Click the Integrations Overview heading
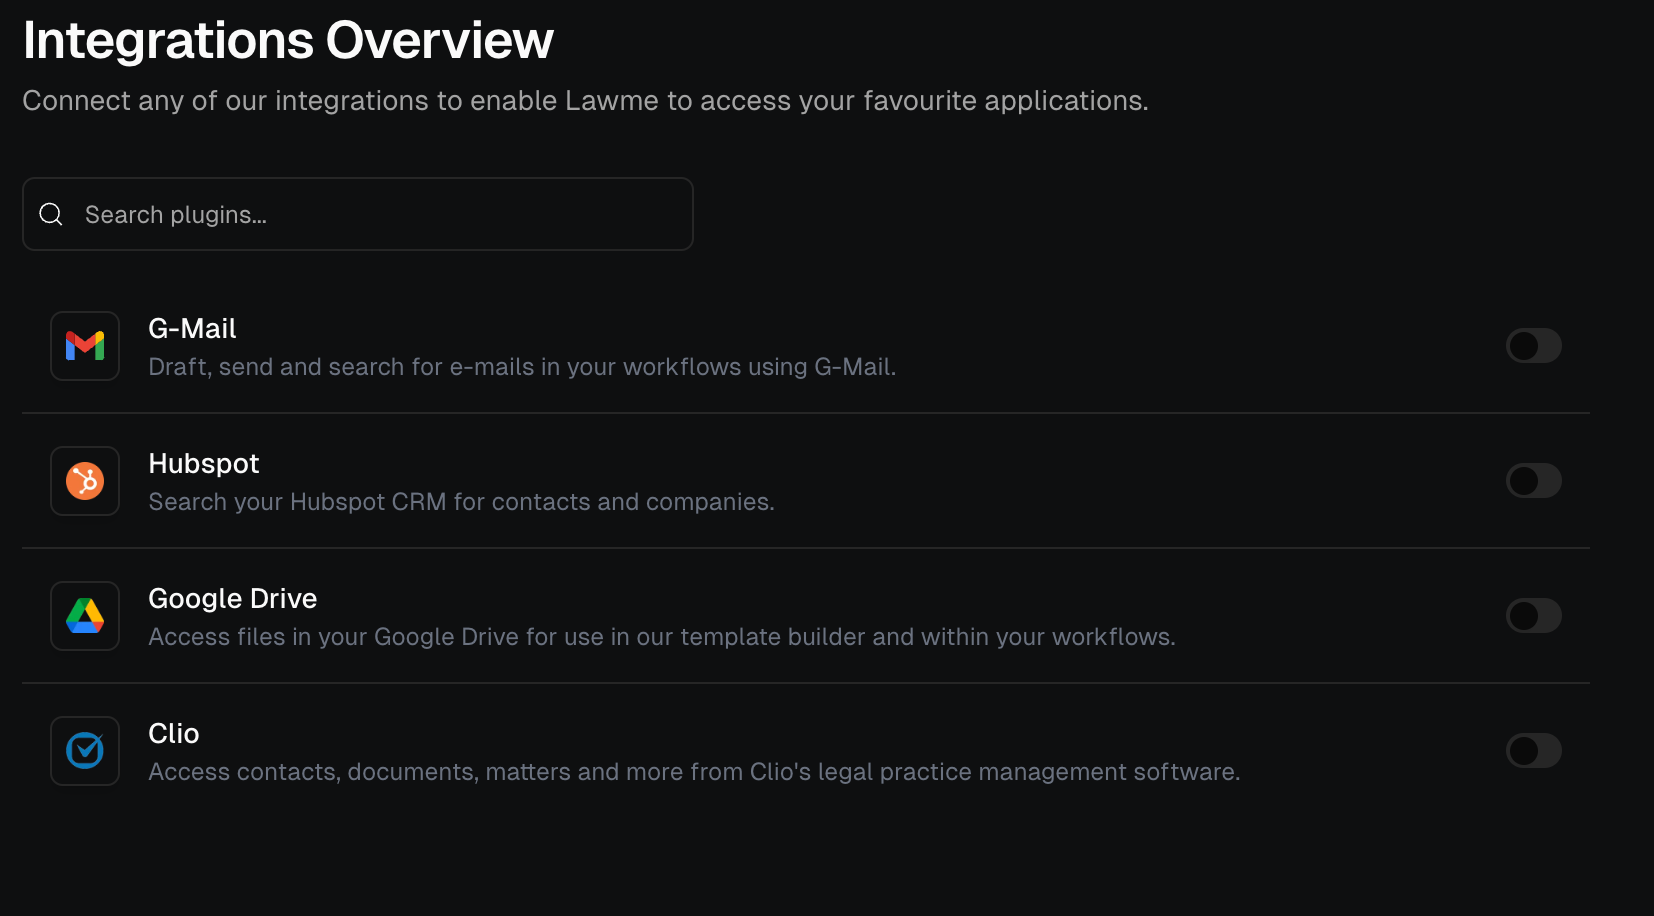Image resolution: width=1654 pixels, height=916 pixels. [x=288, y=40]
